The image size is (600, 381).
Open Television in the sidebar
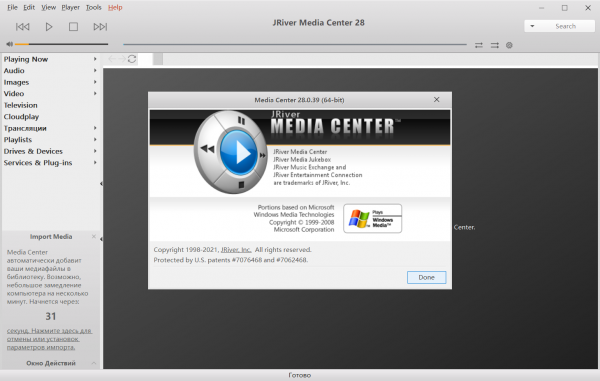click(21, 105)
